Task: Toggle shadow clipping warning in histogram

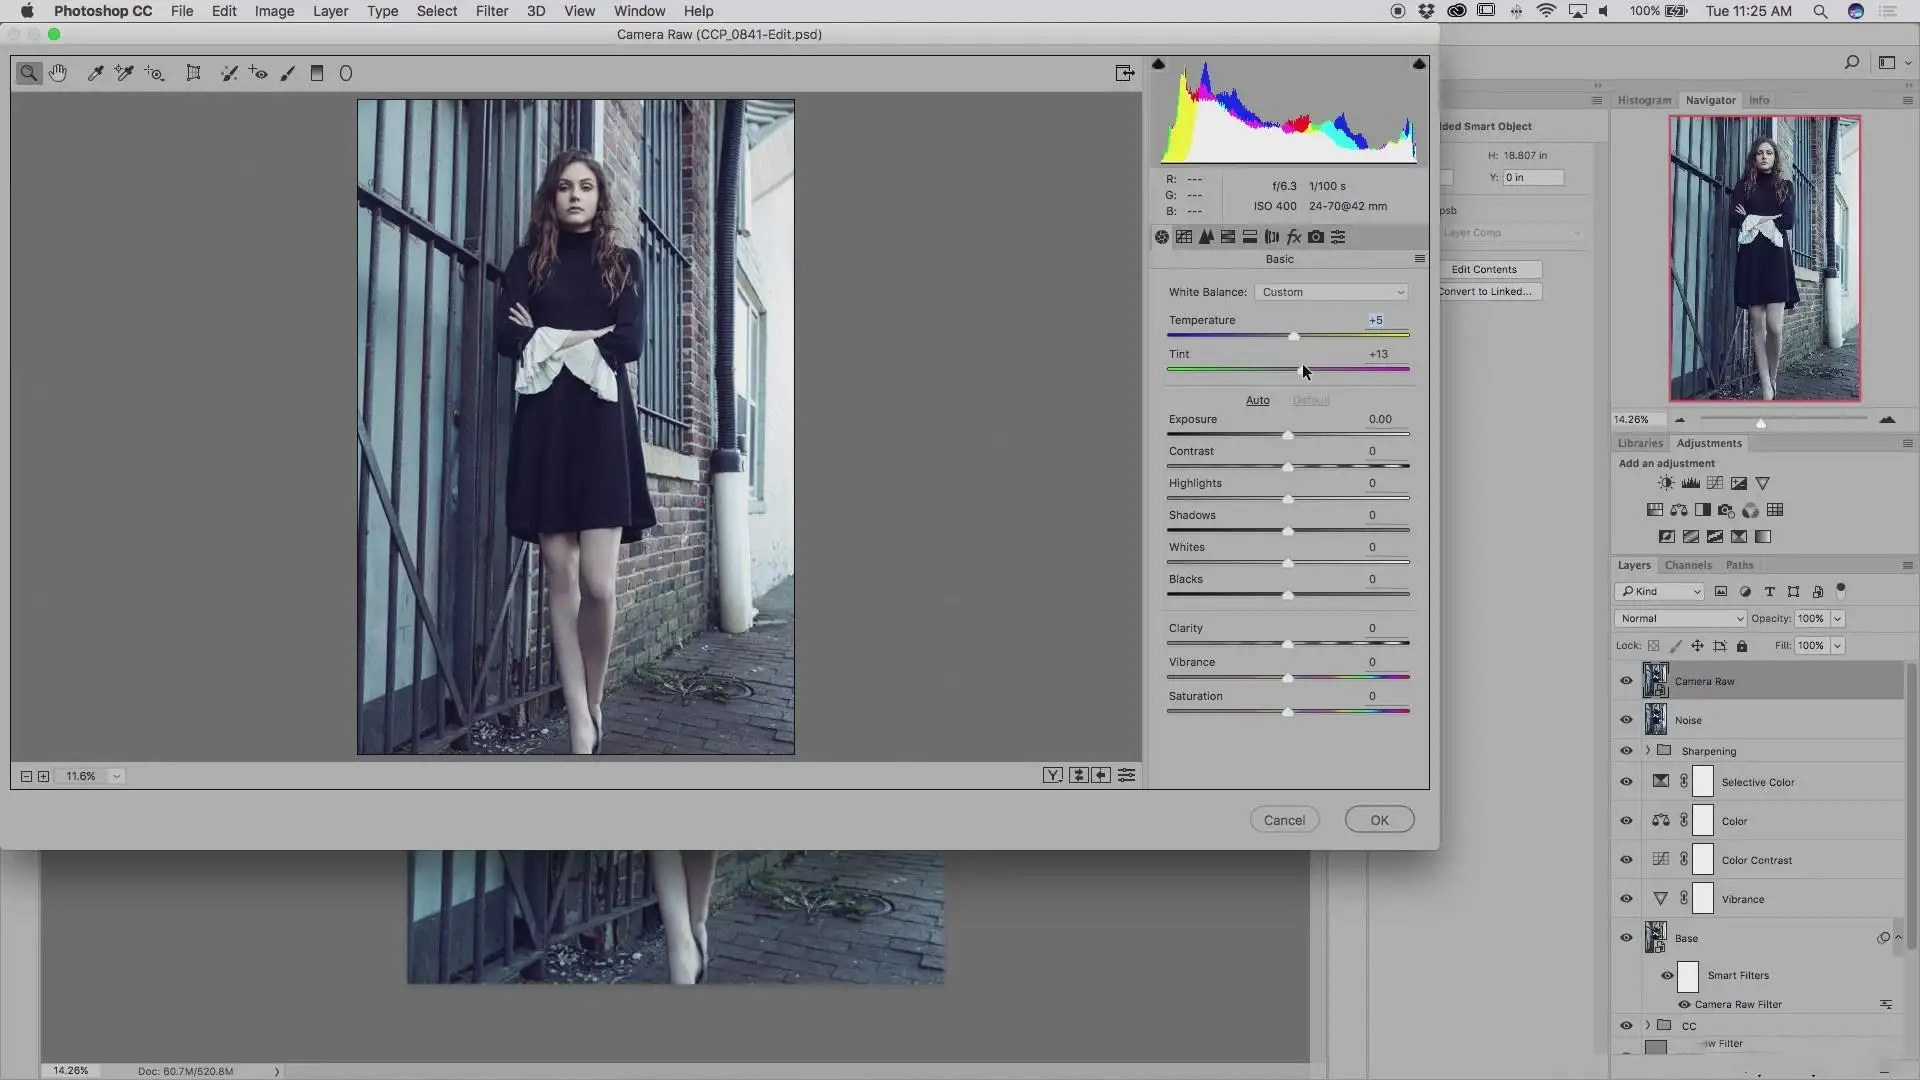Action: pyautogui.click(x=1158, y=64)
